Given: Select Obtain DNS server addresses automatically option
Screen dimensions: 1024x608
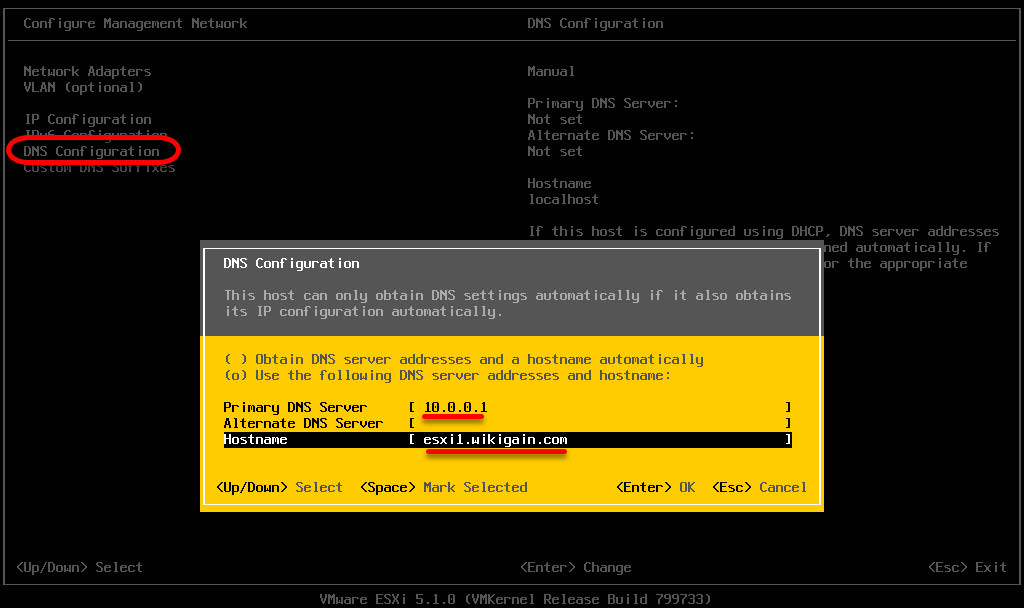Looking at the screenshot, I should 464,359.
